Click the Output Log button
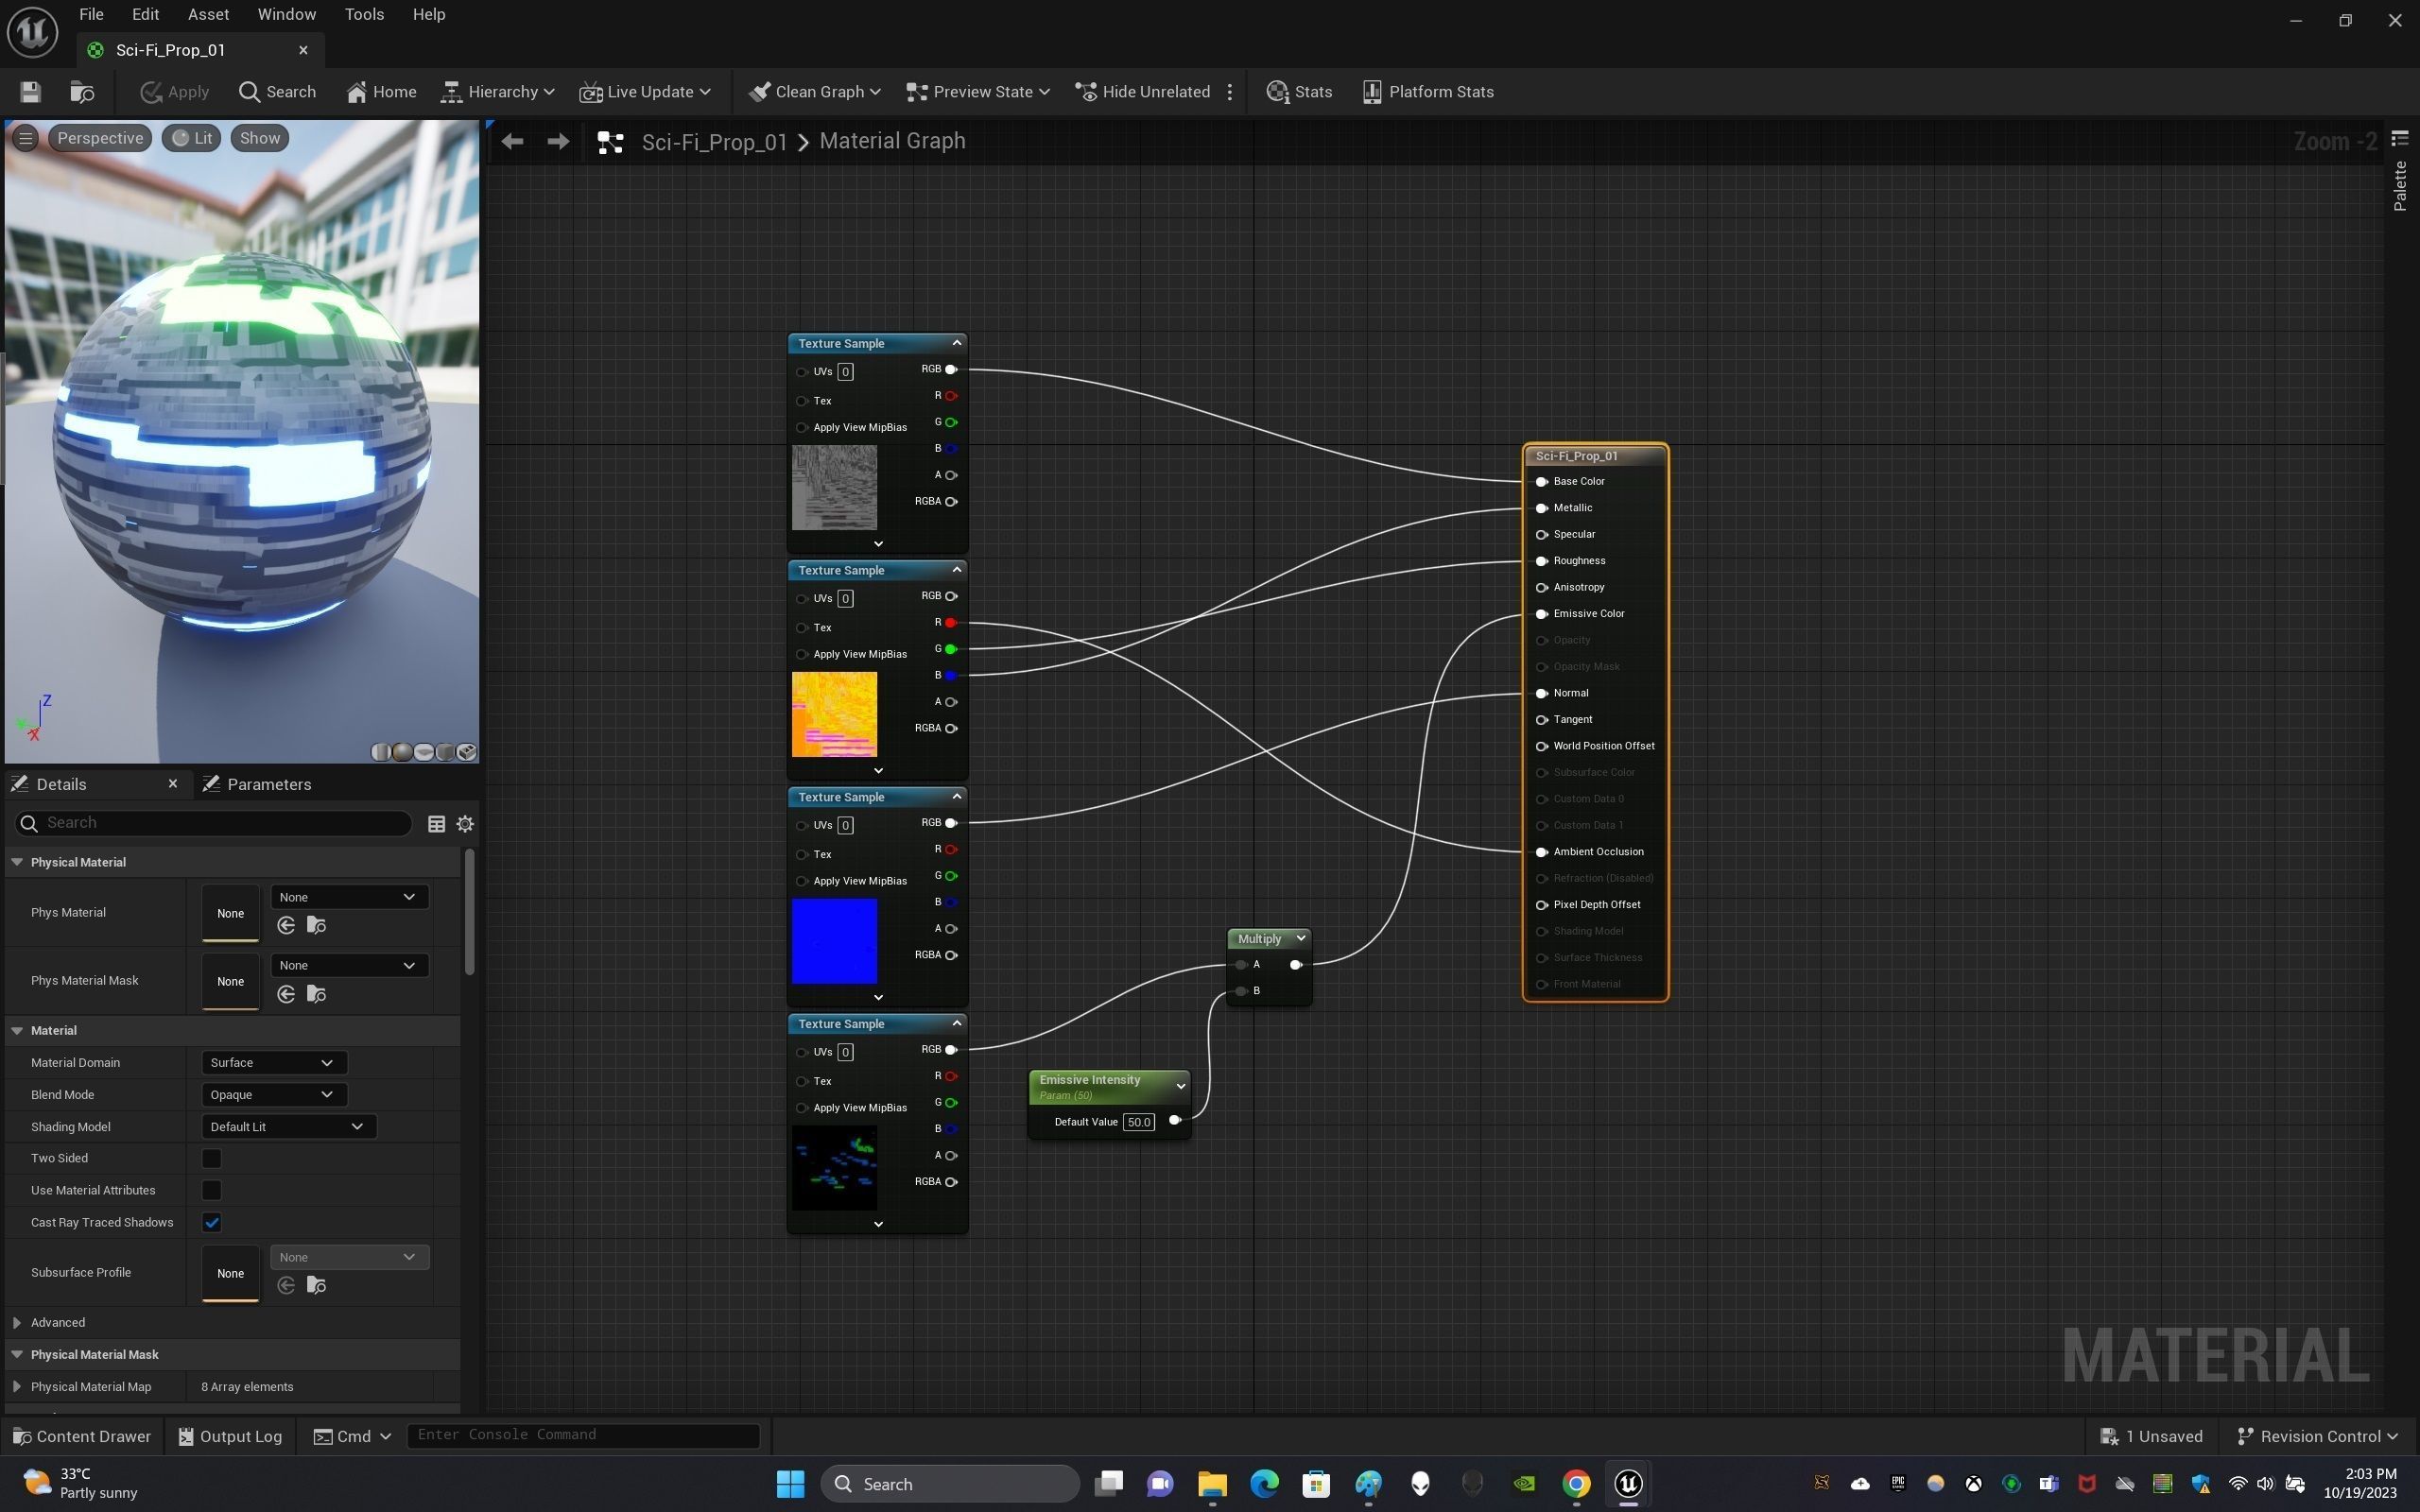The image size is (2420, 1512). pyautogui.click(x=230, y=1436)
